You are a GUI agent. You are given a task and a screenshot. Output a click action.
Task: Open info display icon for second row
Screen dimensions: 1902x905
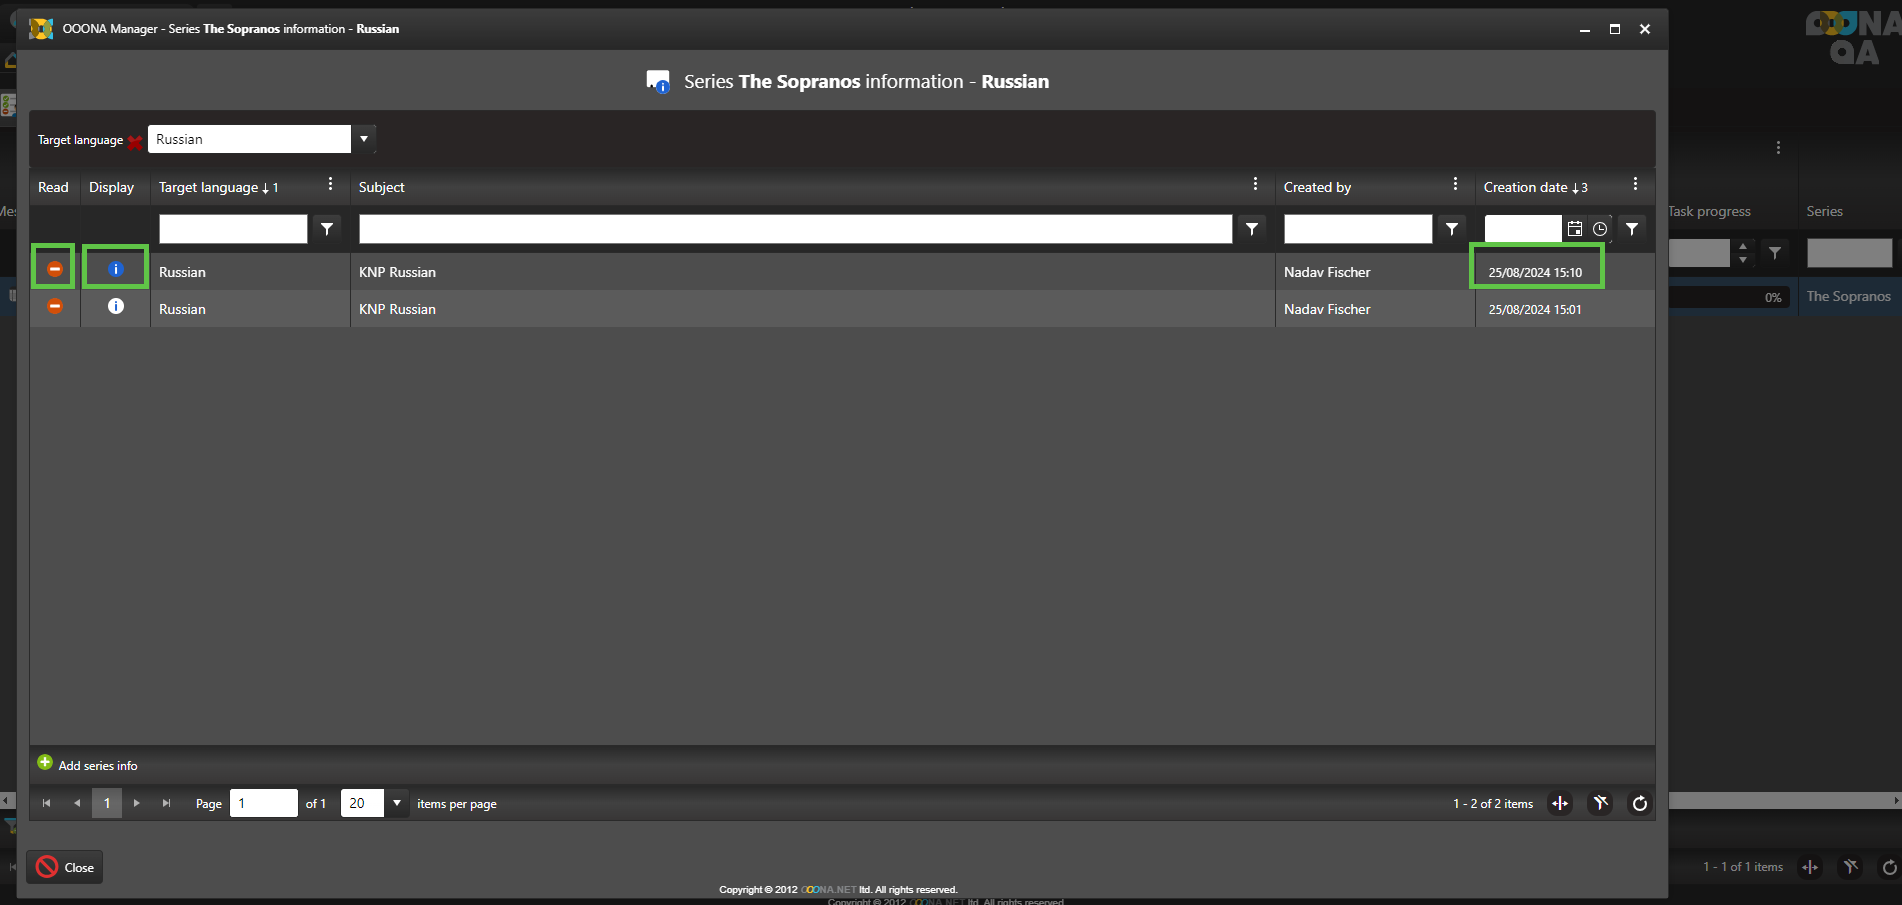tap(116, 307)
